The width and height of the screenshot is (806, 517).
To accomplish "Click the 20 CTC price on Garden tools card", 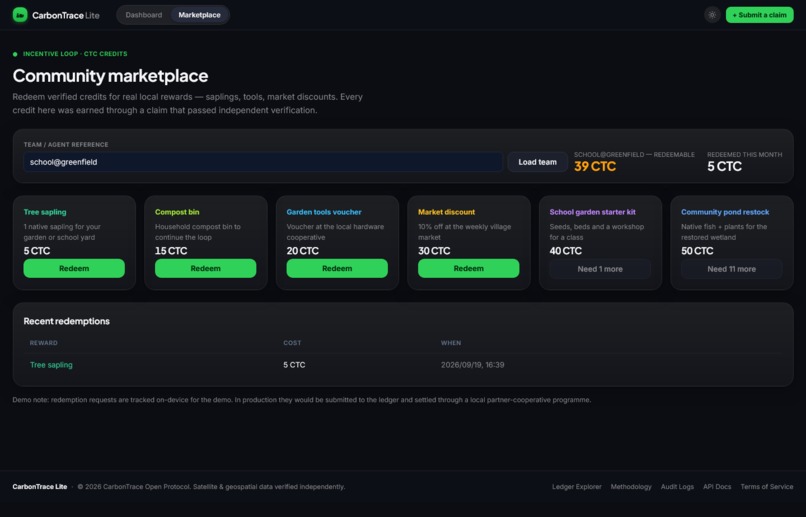I will coord(303,251).
